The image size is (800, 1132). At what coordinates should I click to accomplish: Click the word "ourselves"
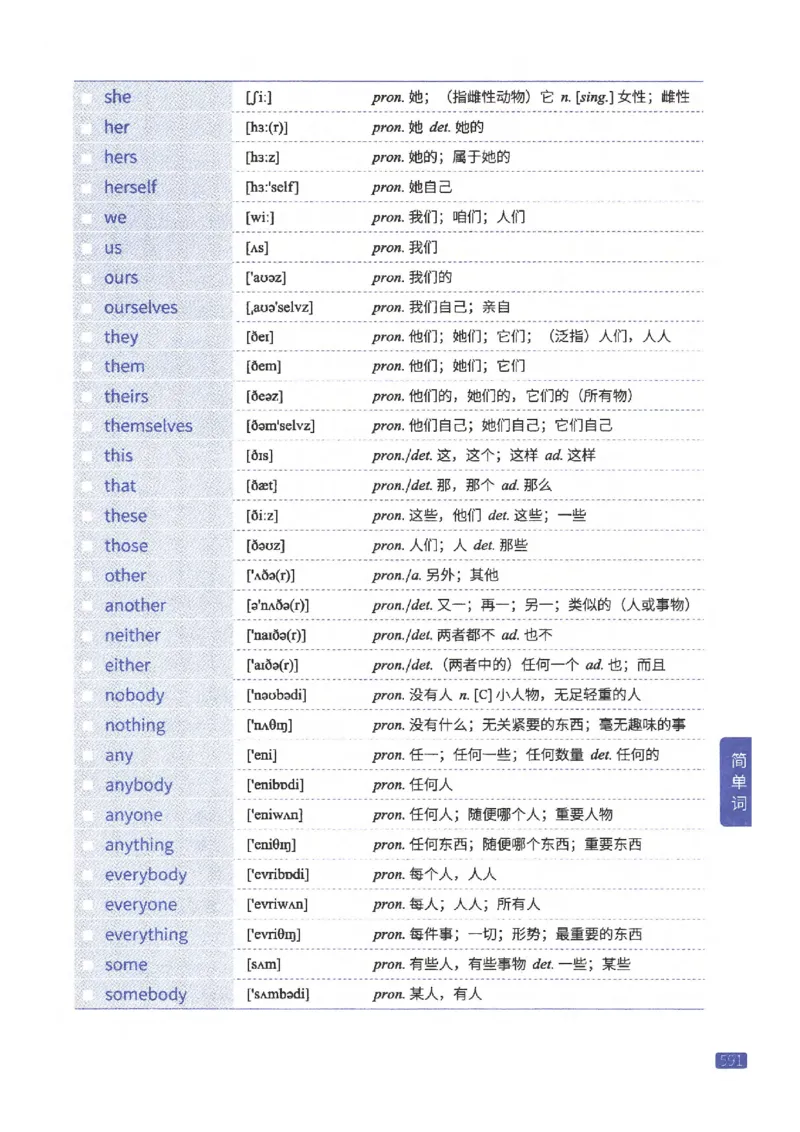click(141, 307)
